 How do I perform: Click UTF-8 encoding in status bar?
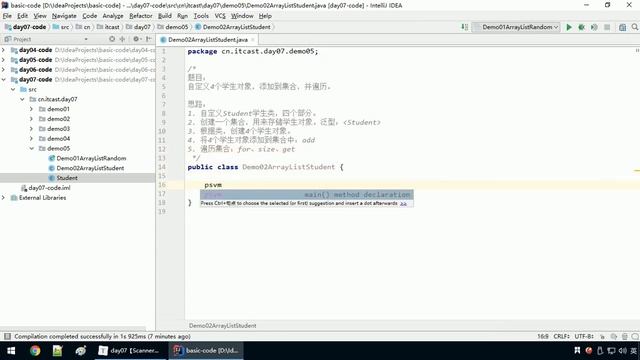tap(584, 336)
